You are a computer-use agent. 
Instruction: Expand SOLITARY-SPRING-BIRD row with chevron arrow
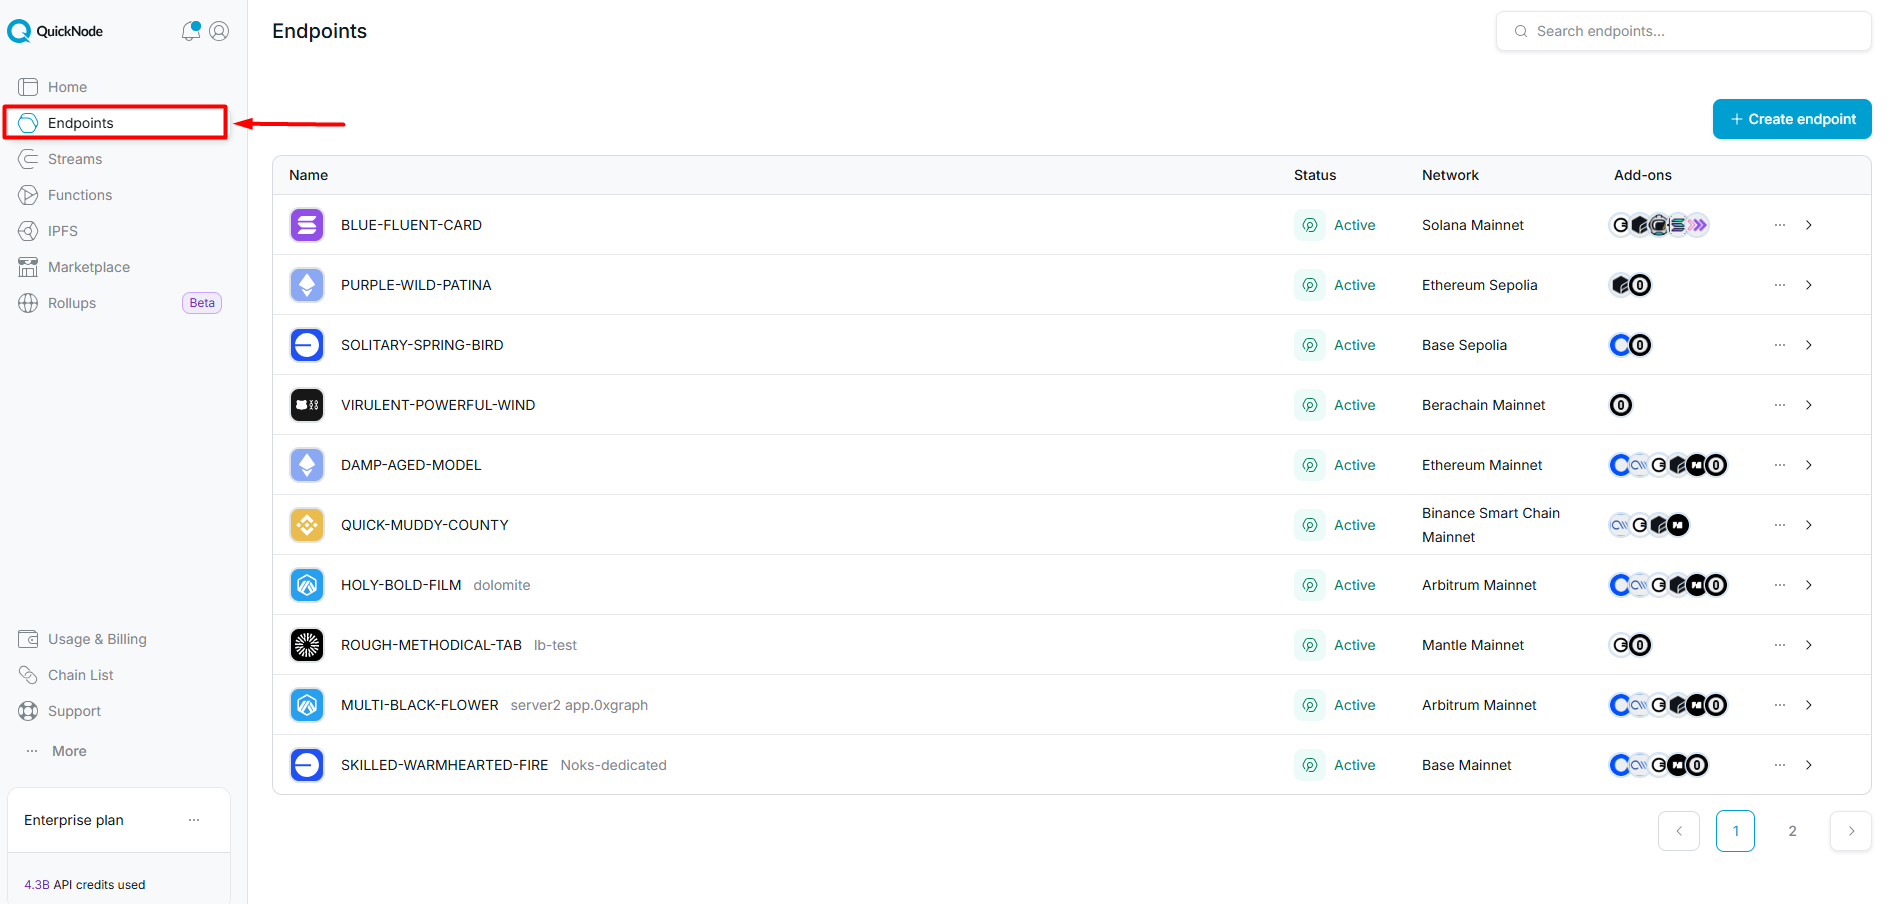[x=1808, y=345]
